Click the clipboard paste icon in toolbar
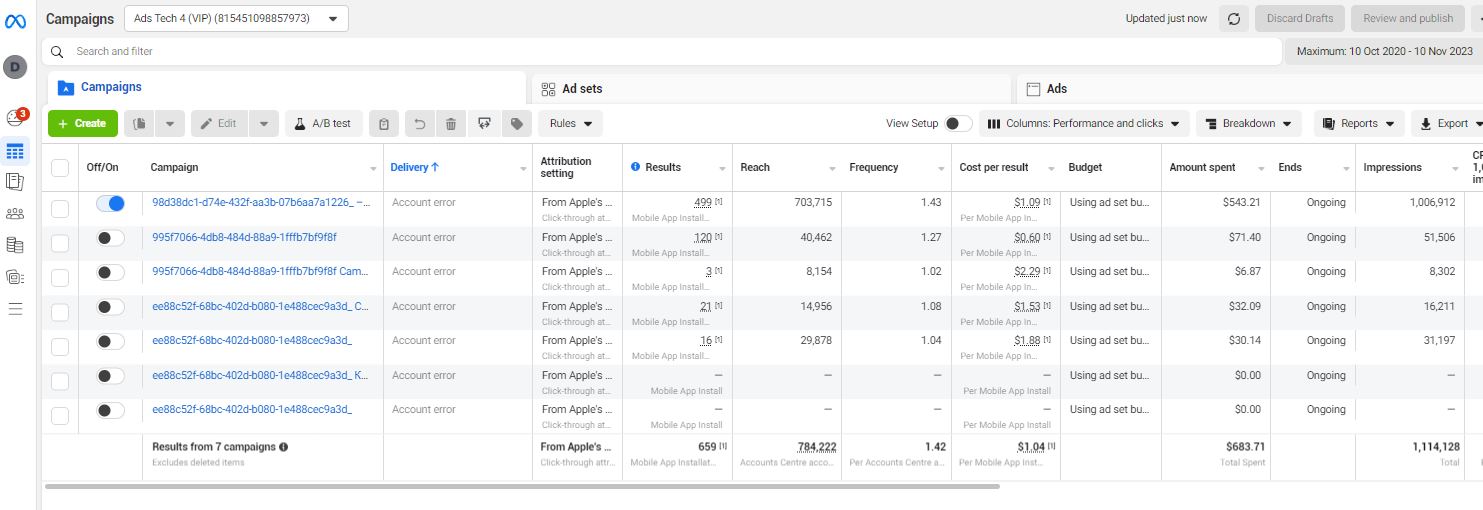 click(x=384, y=124)
